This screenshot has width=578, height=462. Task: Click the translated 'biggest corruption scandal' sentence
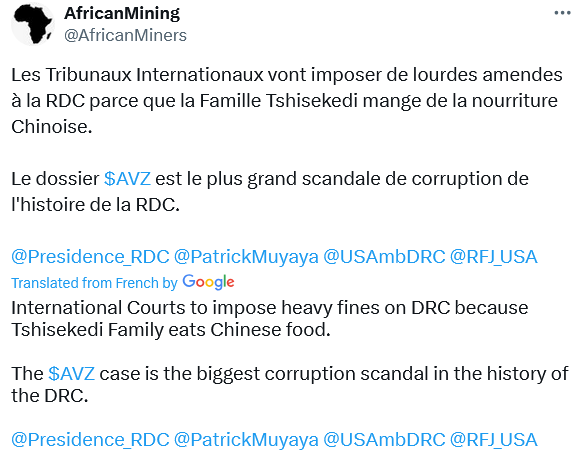(x=290, y=385)
